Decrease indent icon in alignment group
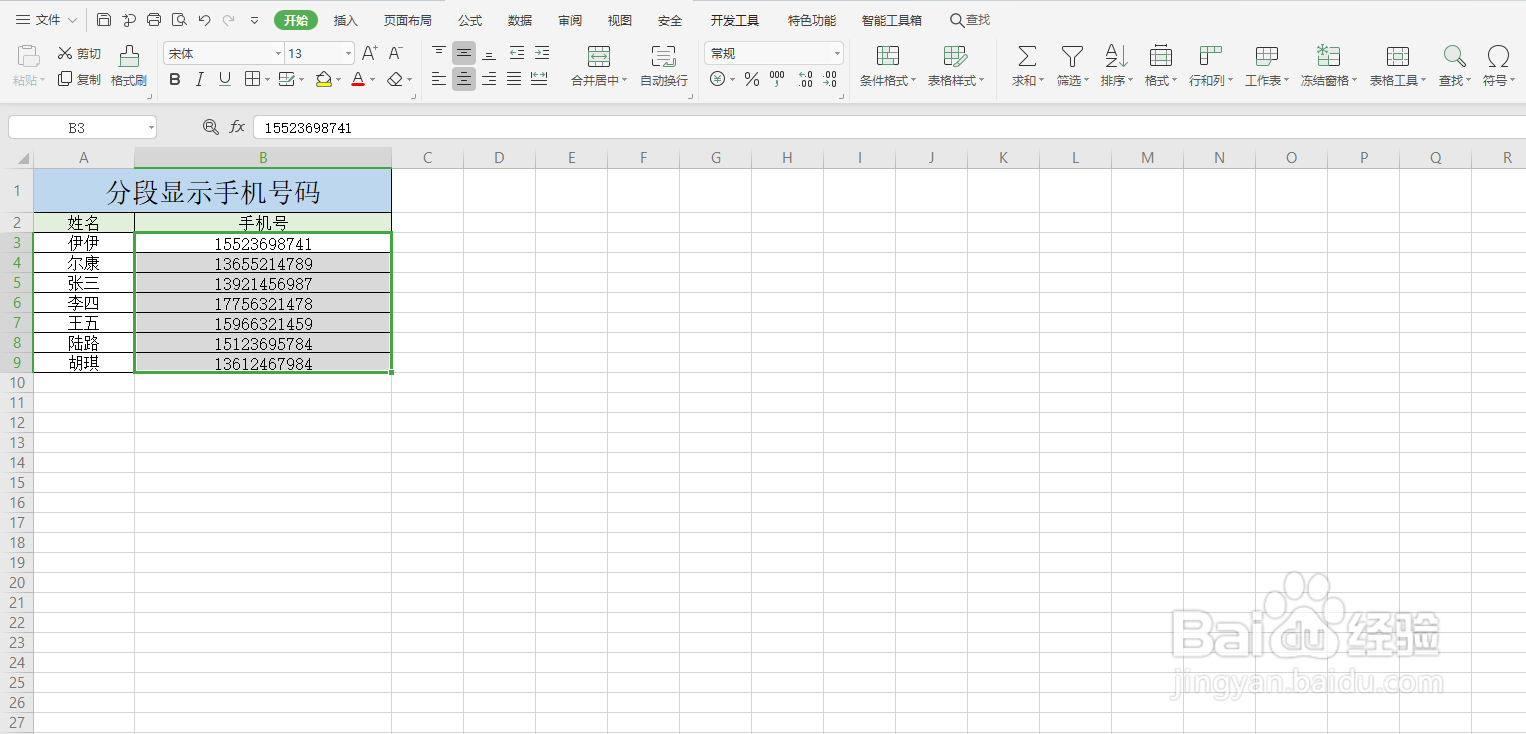This screenshot has height=734, width=1526. [517, 53]
